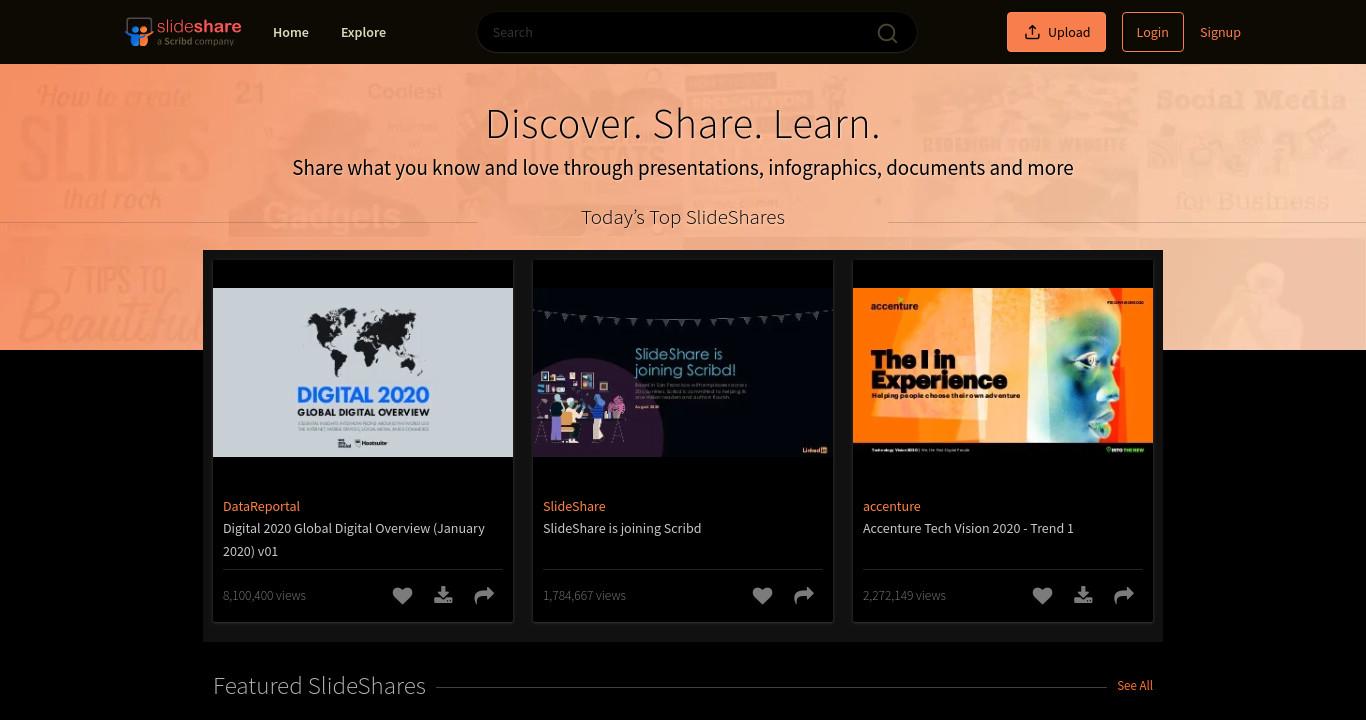Screen dimensions: 1366x720
Task: Open the SlideShare author link
Action: coord(574,506)
